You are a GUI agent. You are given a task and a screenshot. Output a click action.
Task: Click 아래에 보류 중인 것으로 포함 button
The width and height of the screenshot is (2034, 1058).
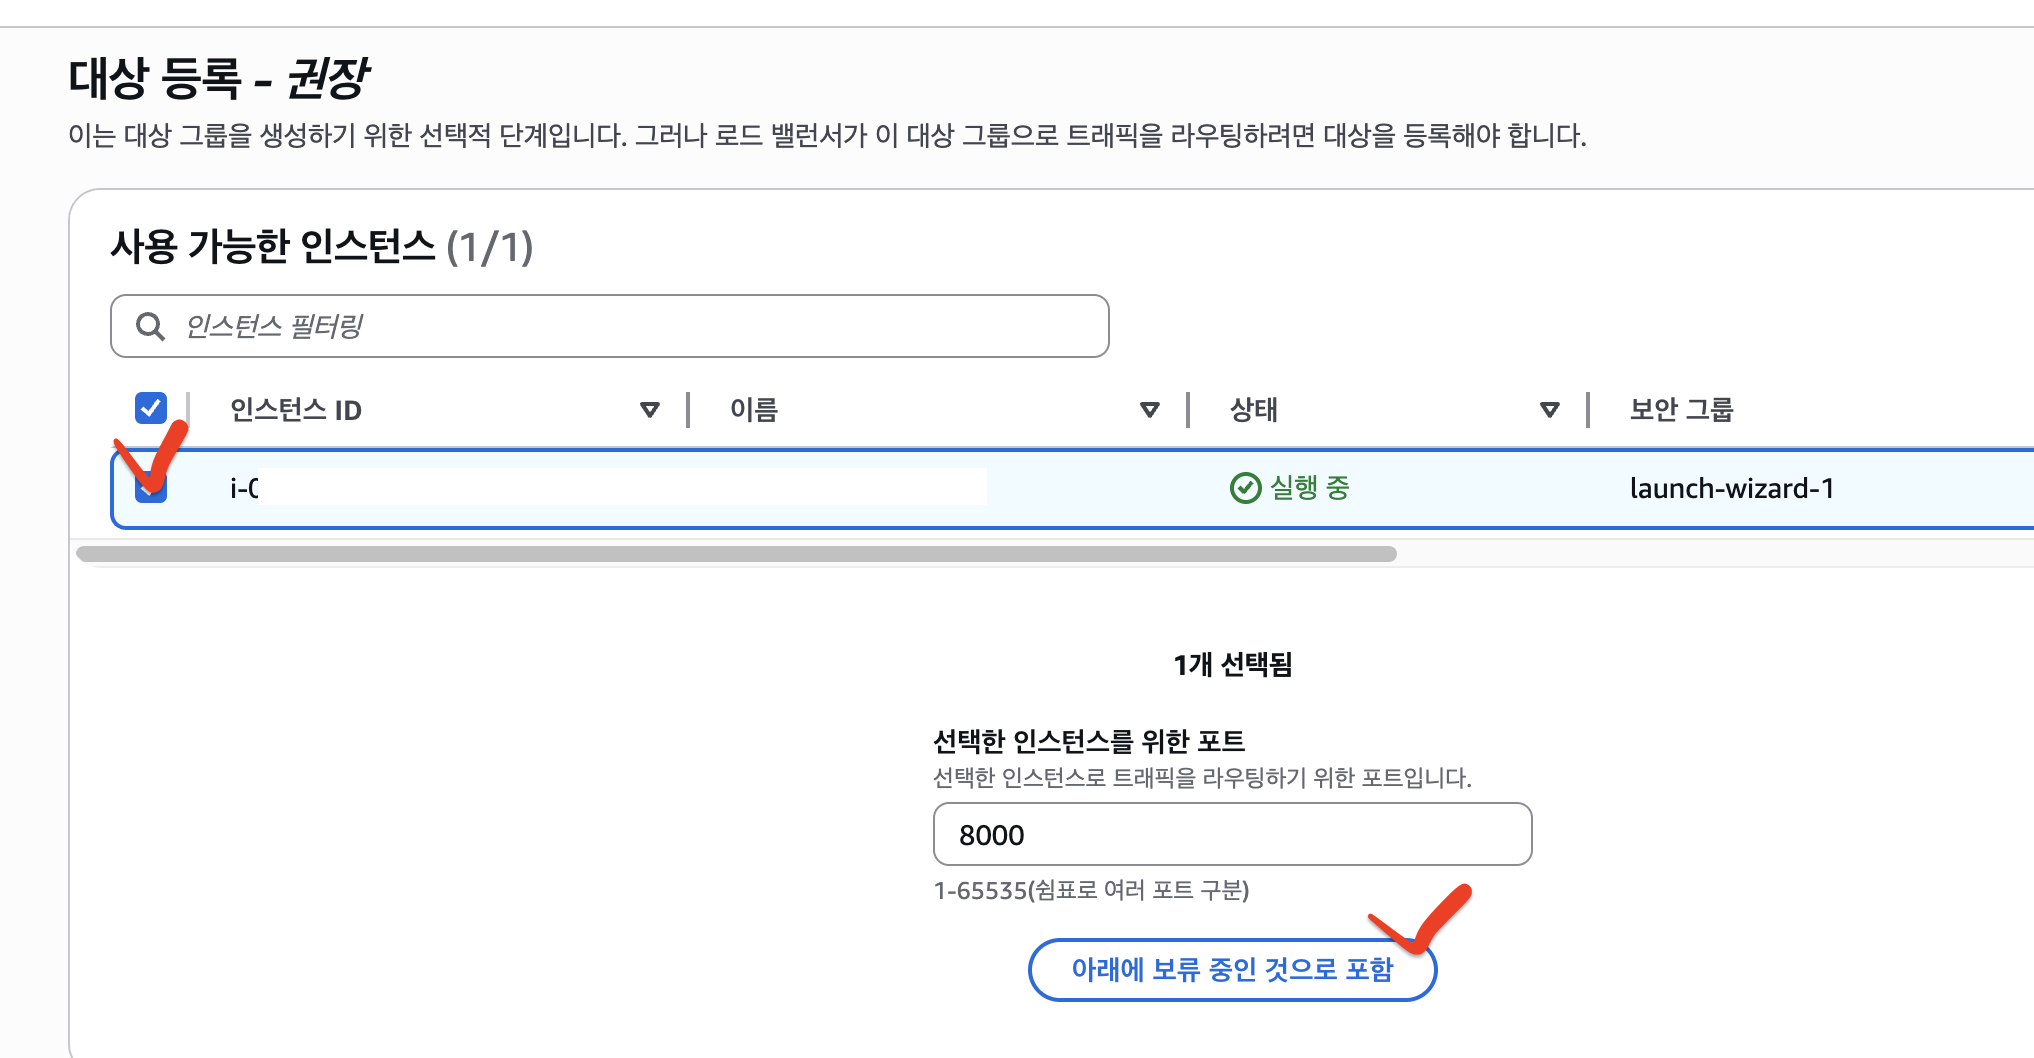[x=1232, y=969]
